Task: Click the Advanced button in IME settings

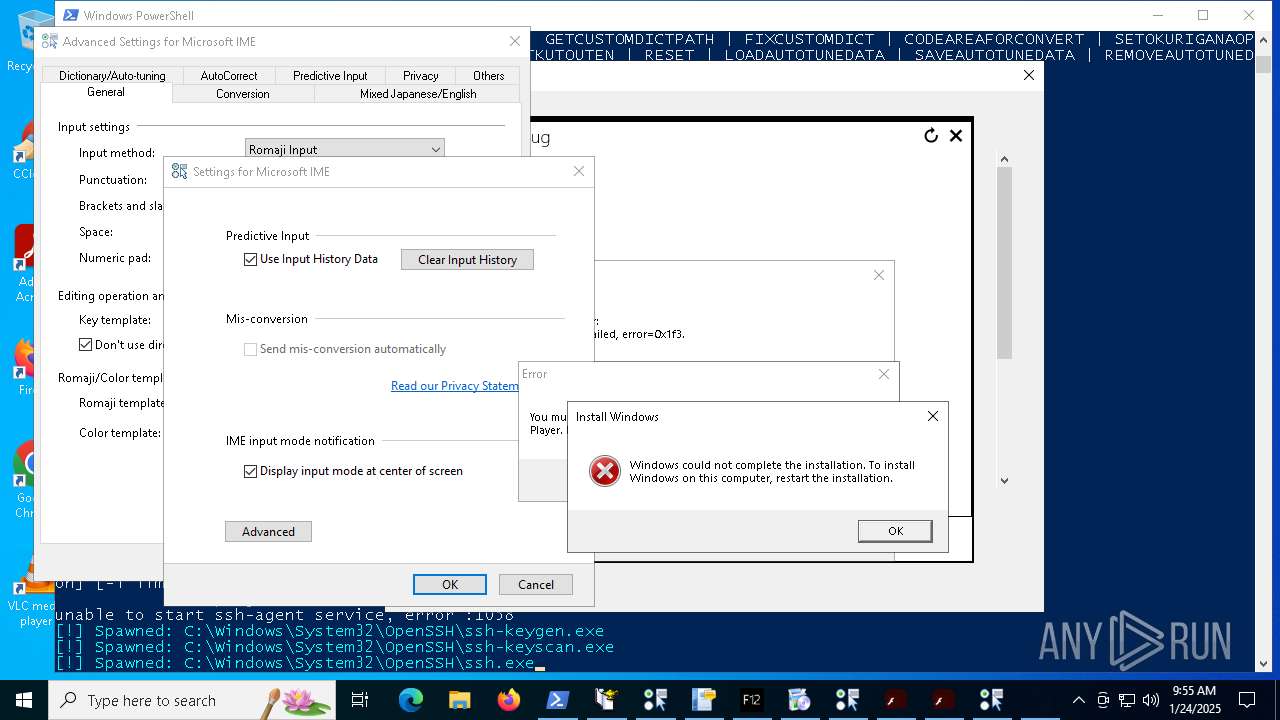Action: pyautogui.click(x=268, y=531)
